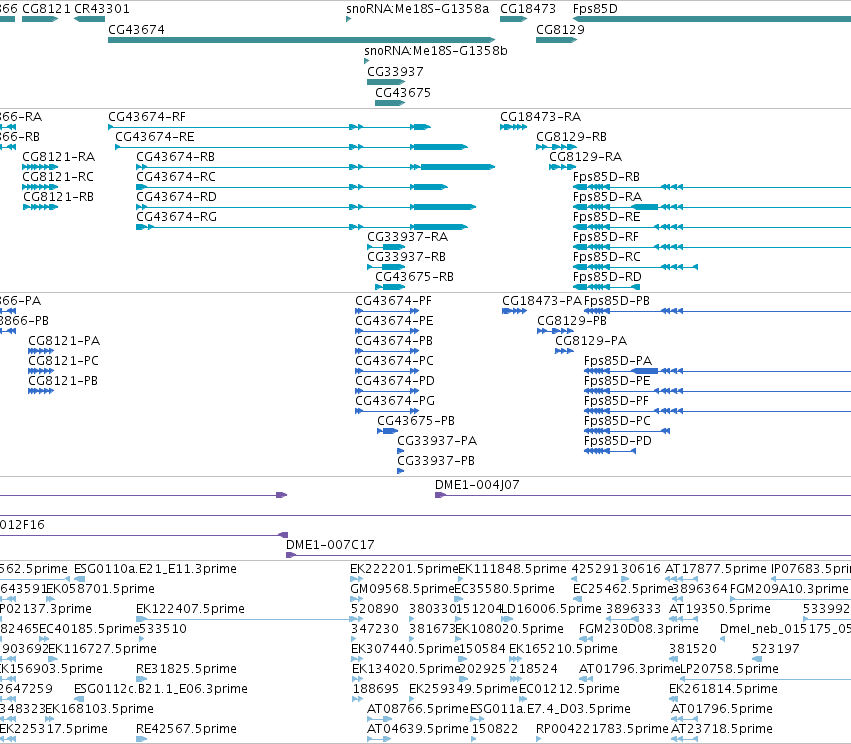Click the CG18473 gene label

point(528,9)
